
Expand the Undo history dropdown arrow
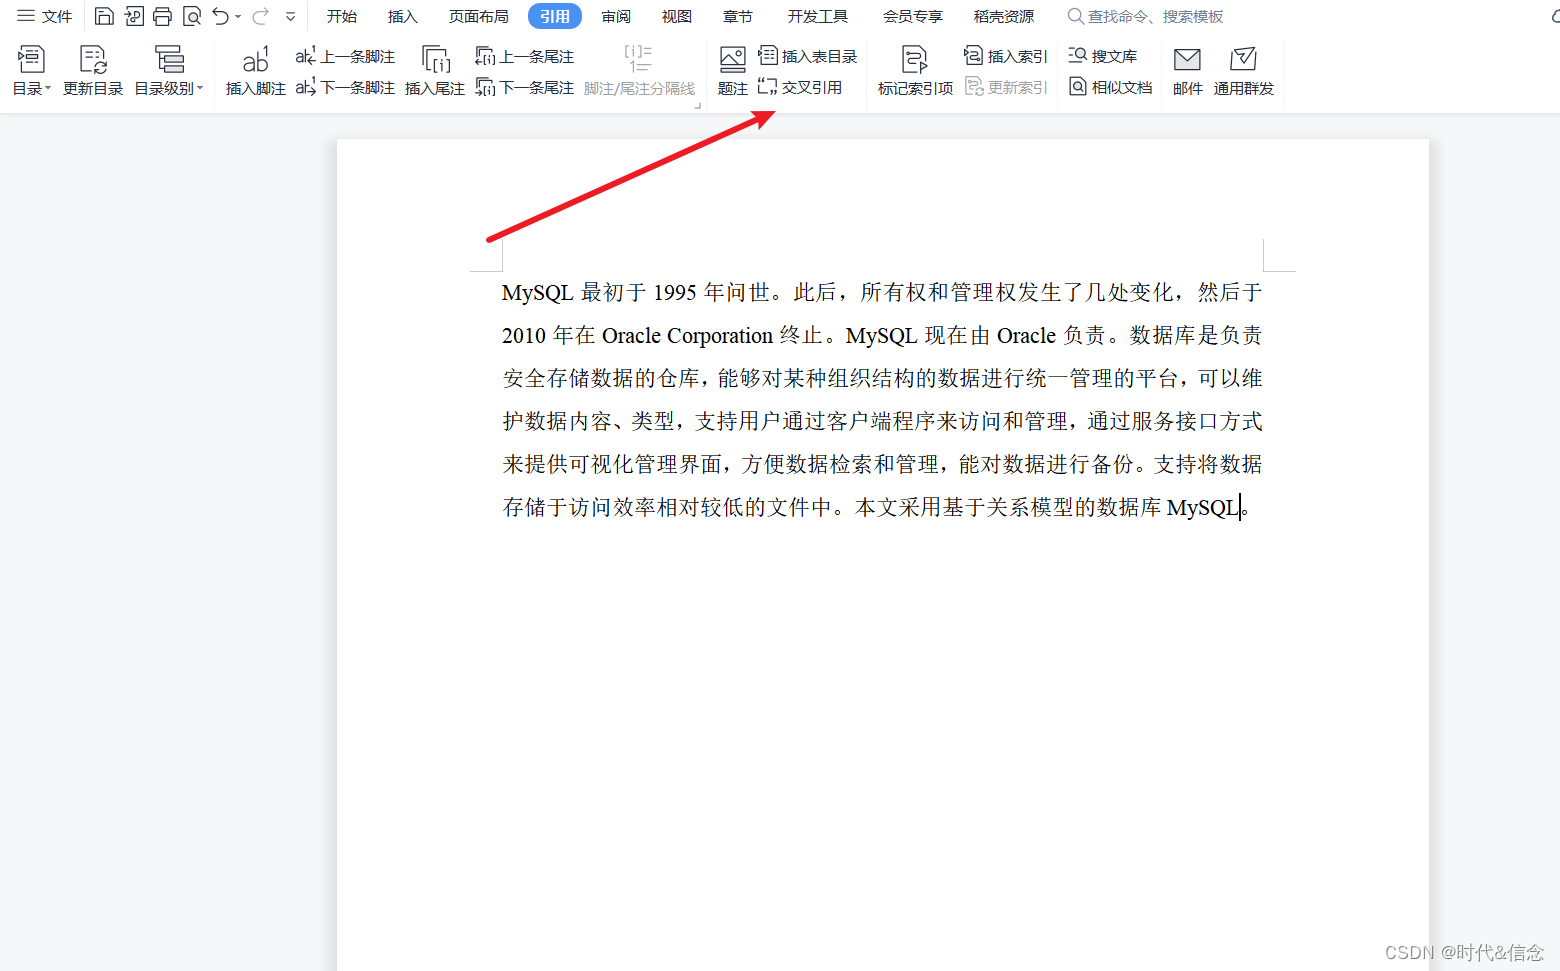[238, 17]
